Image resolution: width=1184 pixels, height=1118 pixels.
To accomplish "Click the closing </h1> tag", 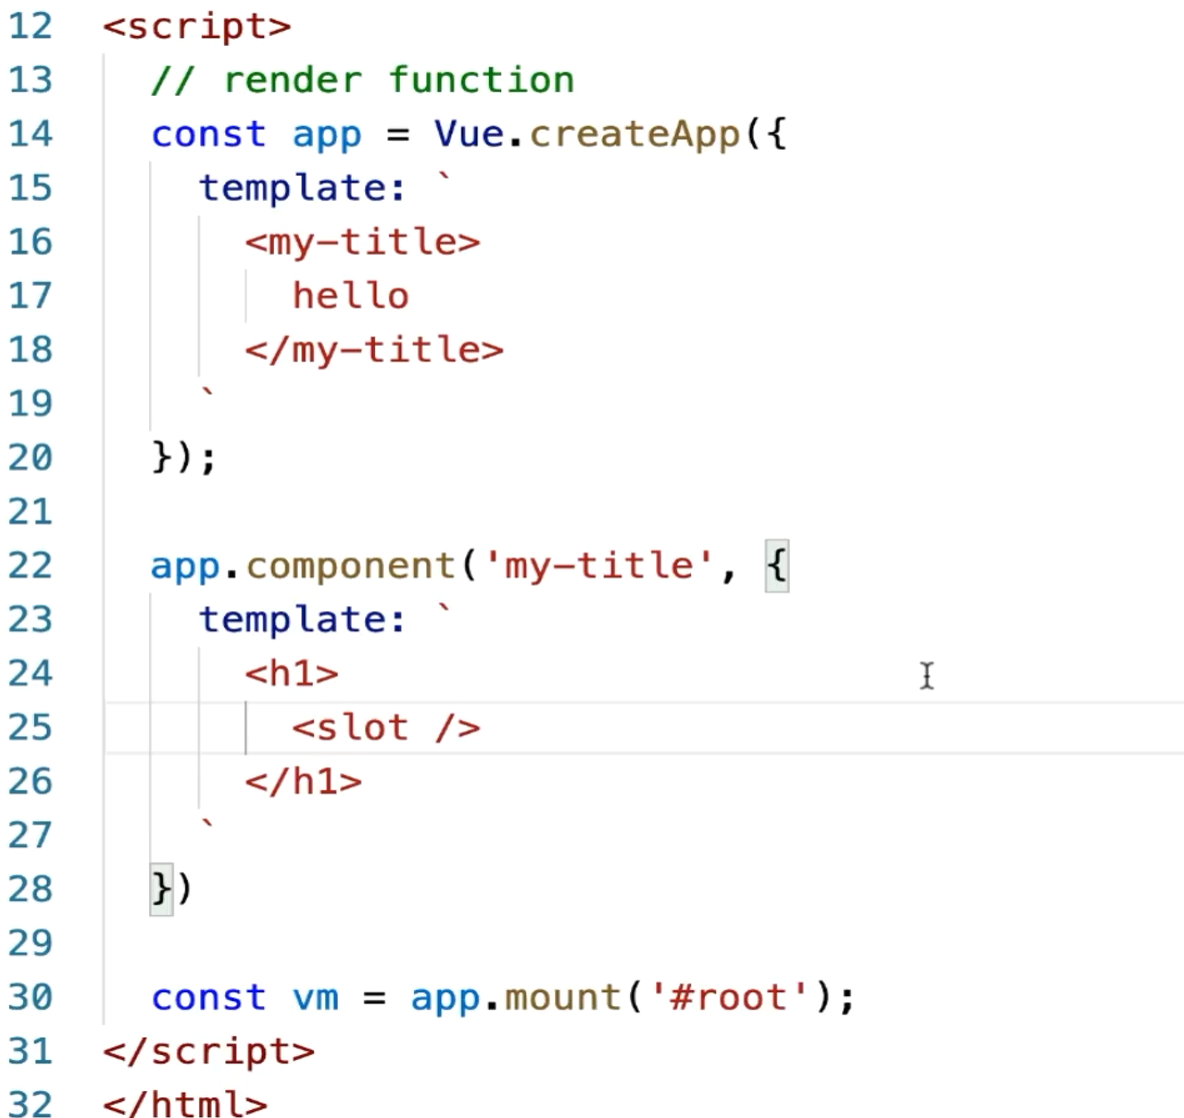I will (x=304, y=782).
